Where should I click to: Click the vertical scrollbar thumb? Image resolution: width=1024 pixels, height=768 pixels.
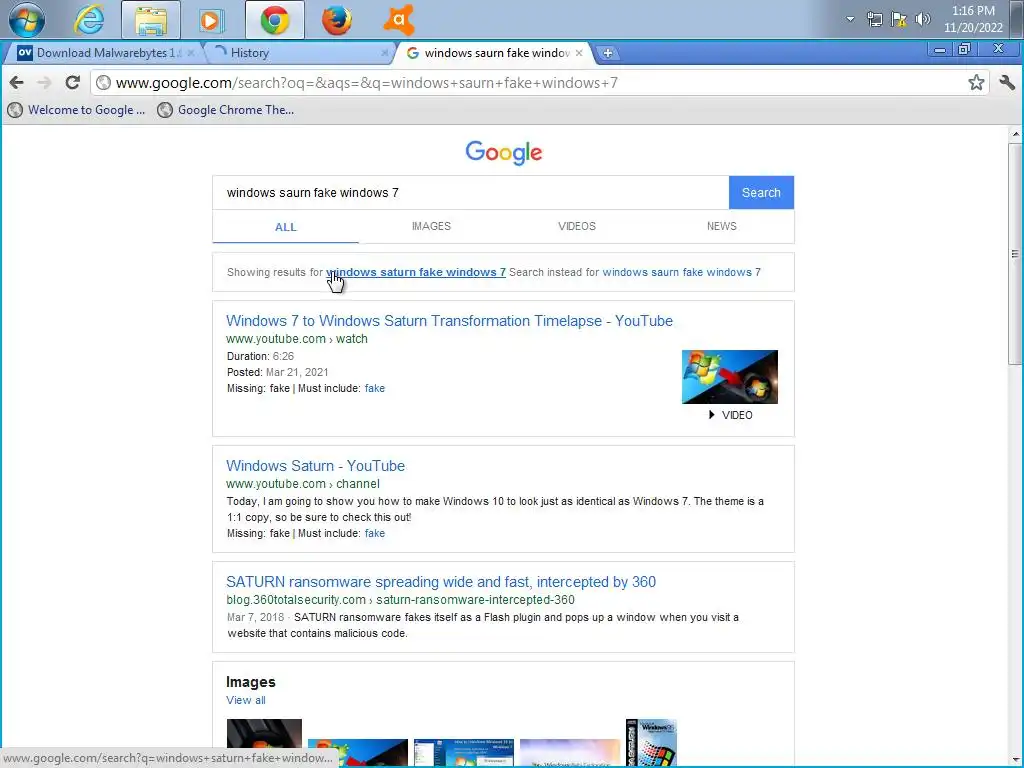pyautogui.click(x=1015, y=254)
